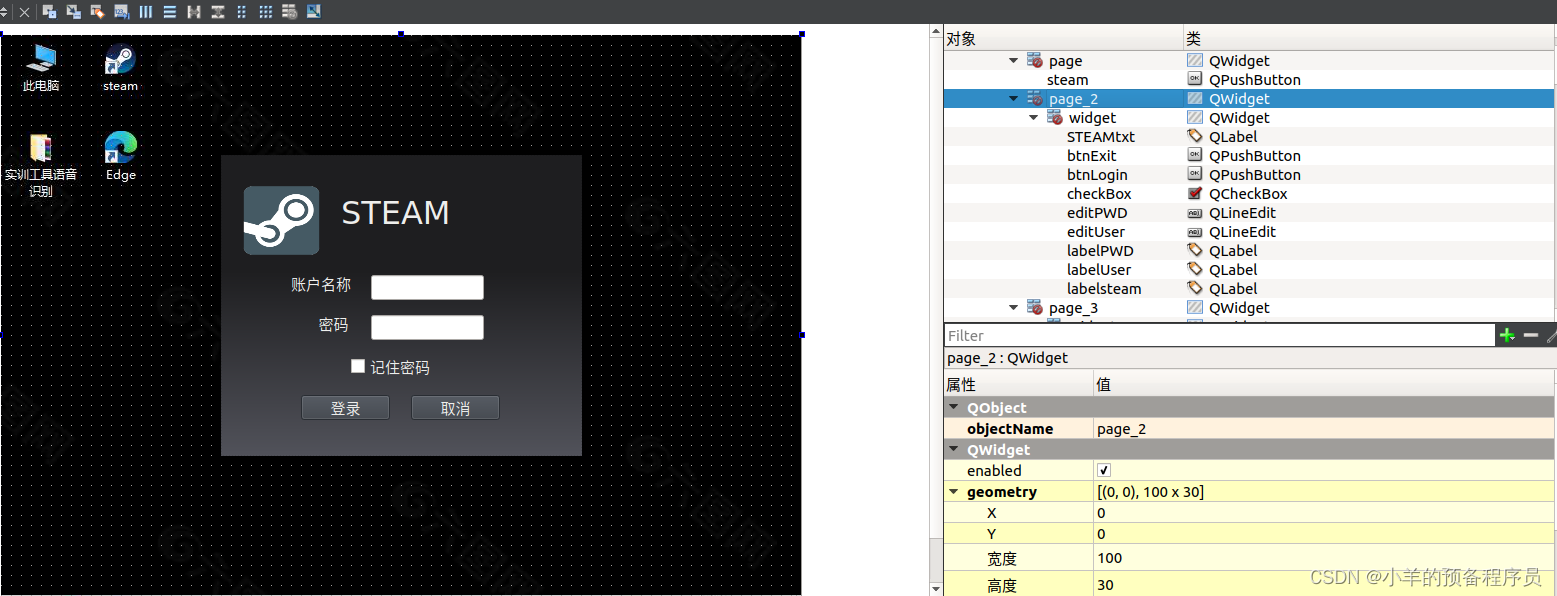
Task: Click the 属性 column header
Action: 1018,384
